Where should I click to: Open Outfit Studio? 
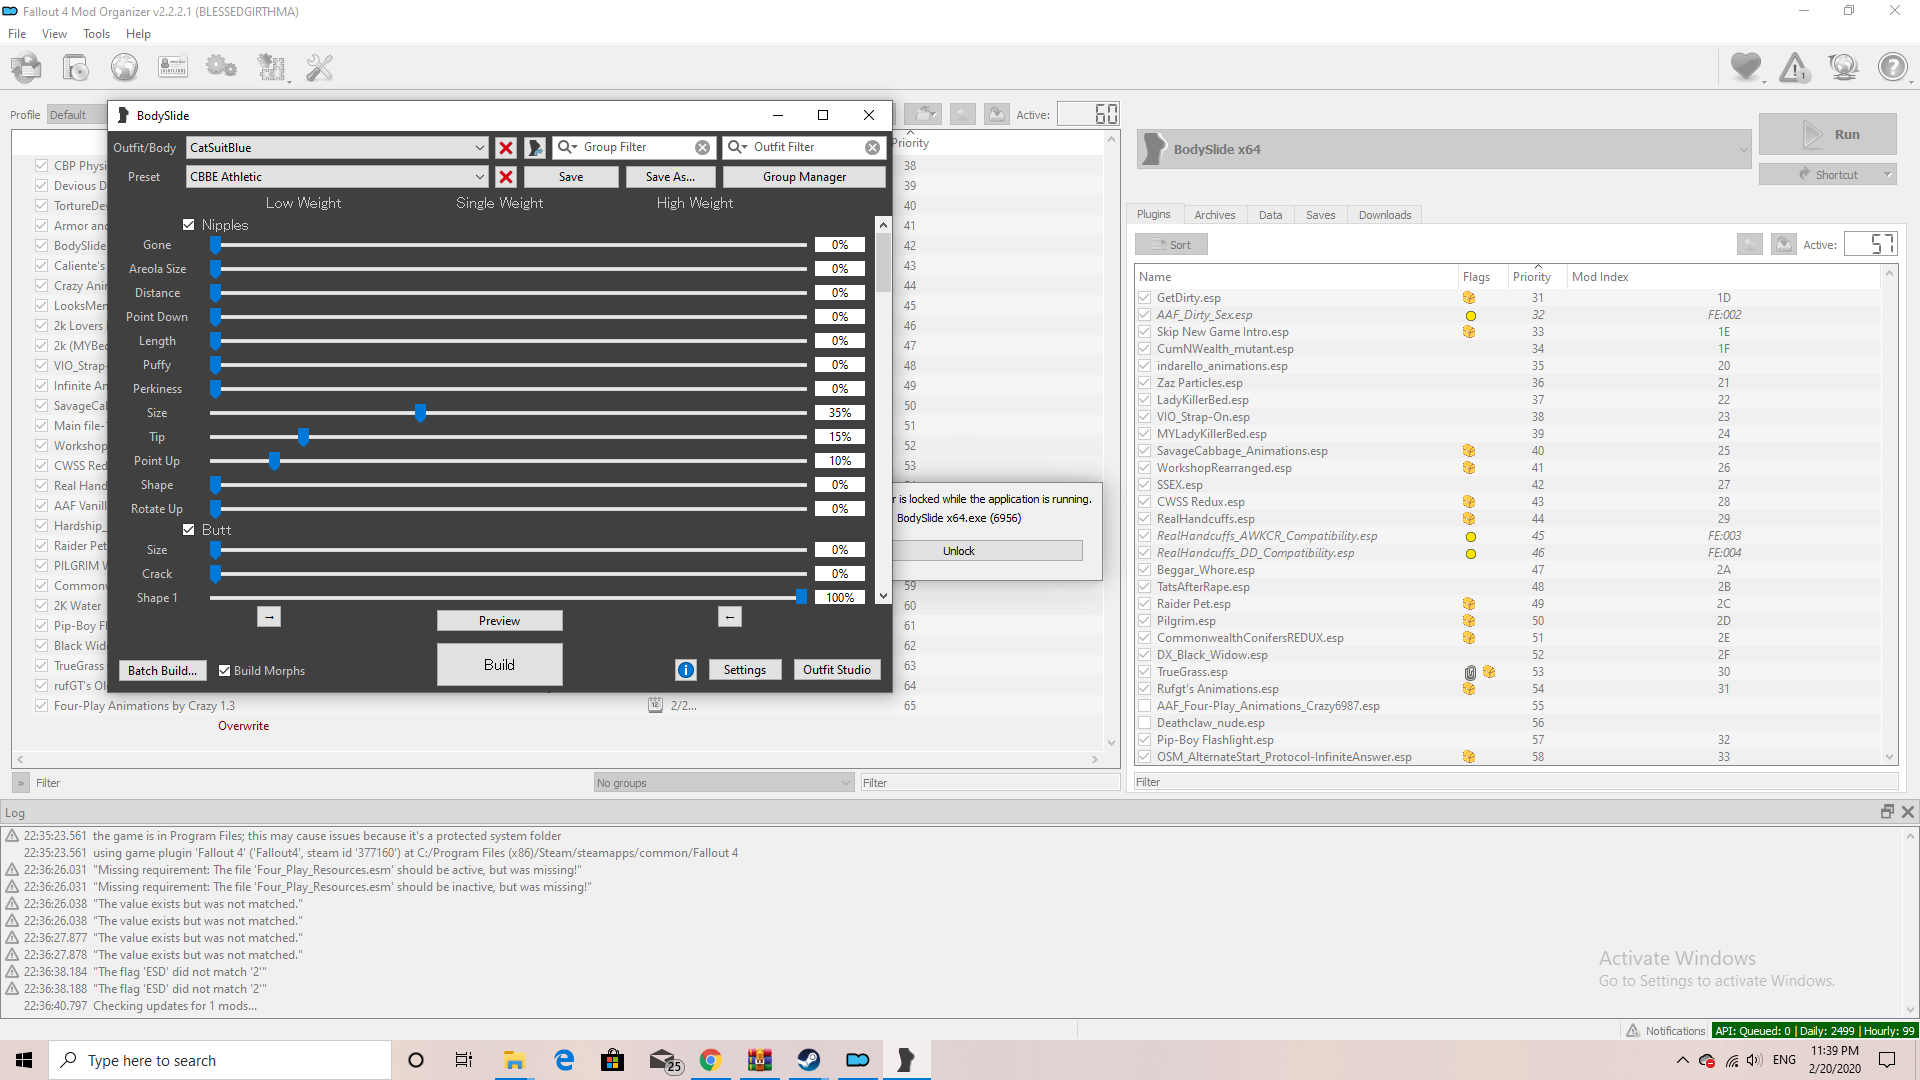click(837, 670)
